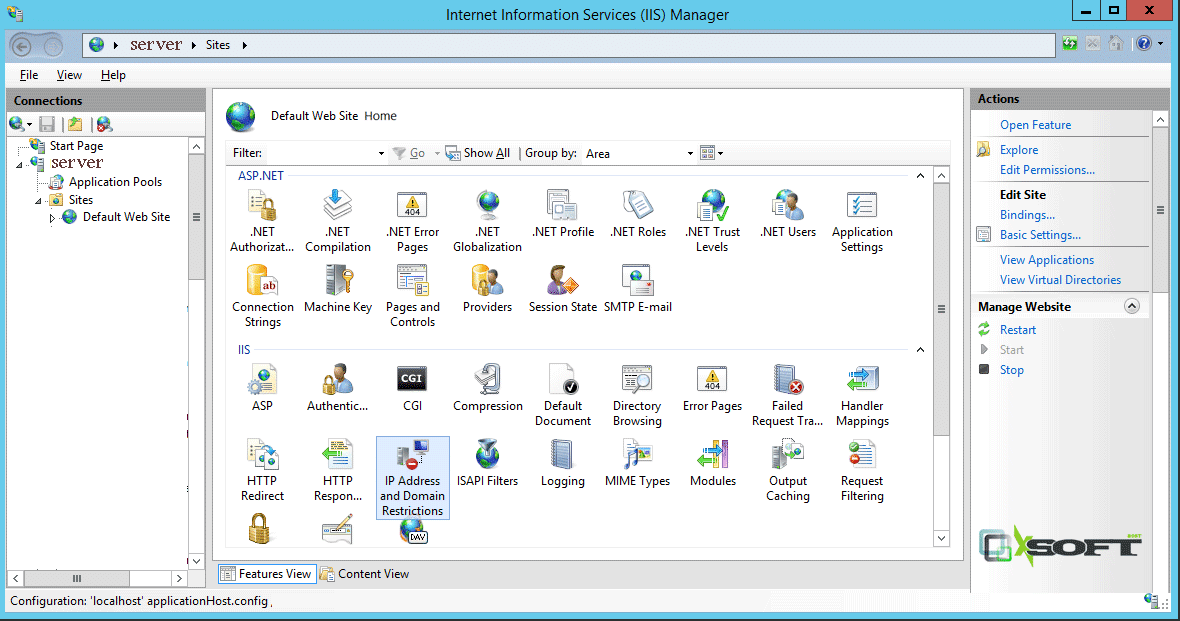Collapse the IIS group section
The image size is (1180, 621).
pyautogui.click(x=920, y=350)
